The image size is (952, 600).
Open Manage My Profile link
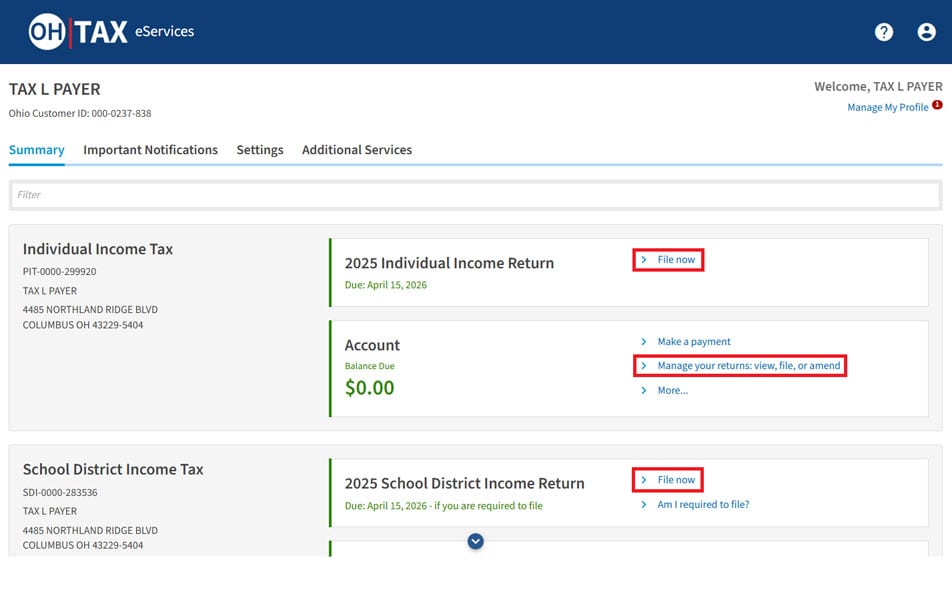pyautogui.click(x=887, y=107)
